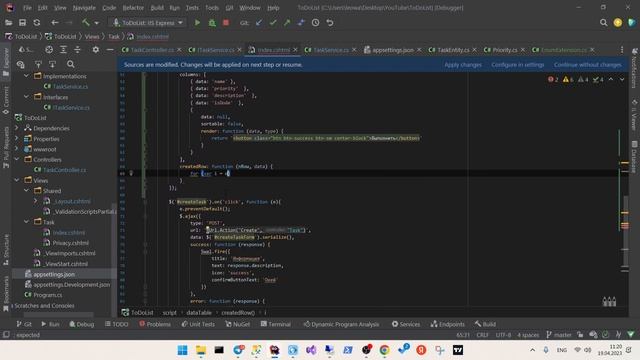This screenshot has height=360, width=640.
Task: Click the Build Solution hammer icon
Action: [86, 23]
